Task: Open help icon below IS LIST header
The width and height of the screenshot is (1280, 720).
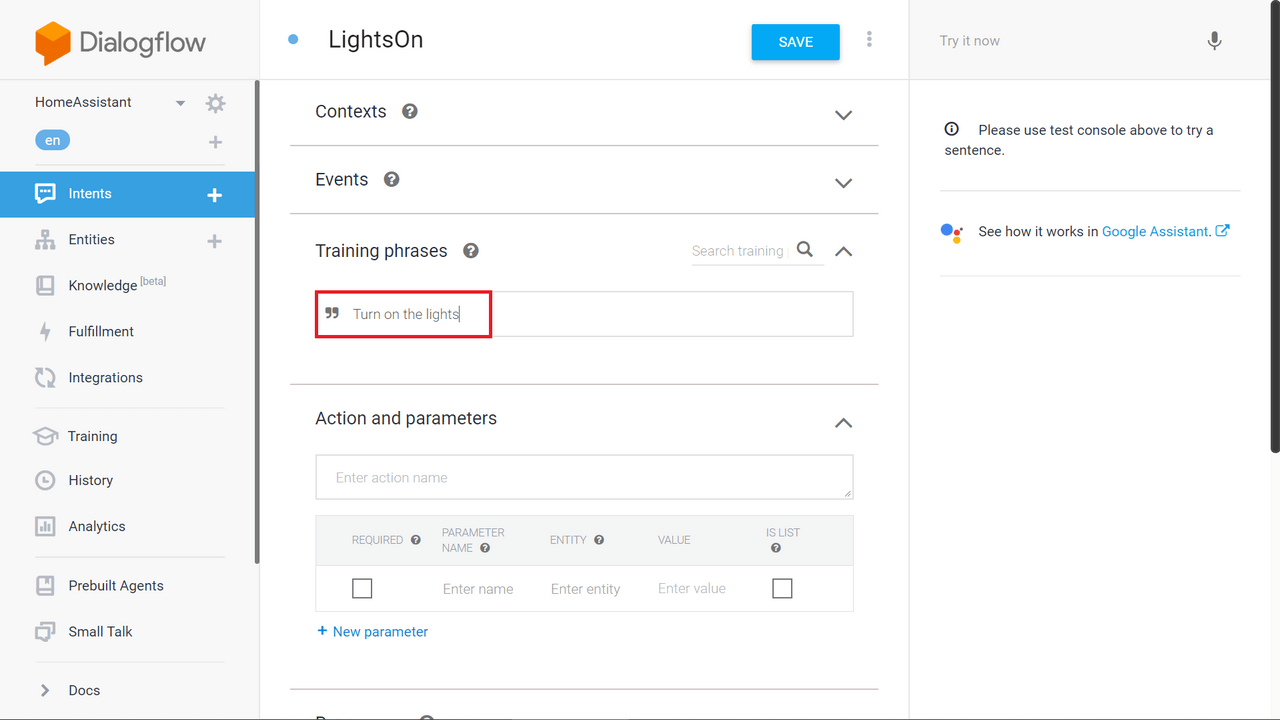Action: pyautogui.click(x=776, y=548)
